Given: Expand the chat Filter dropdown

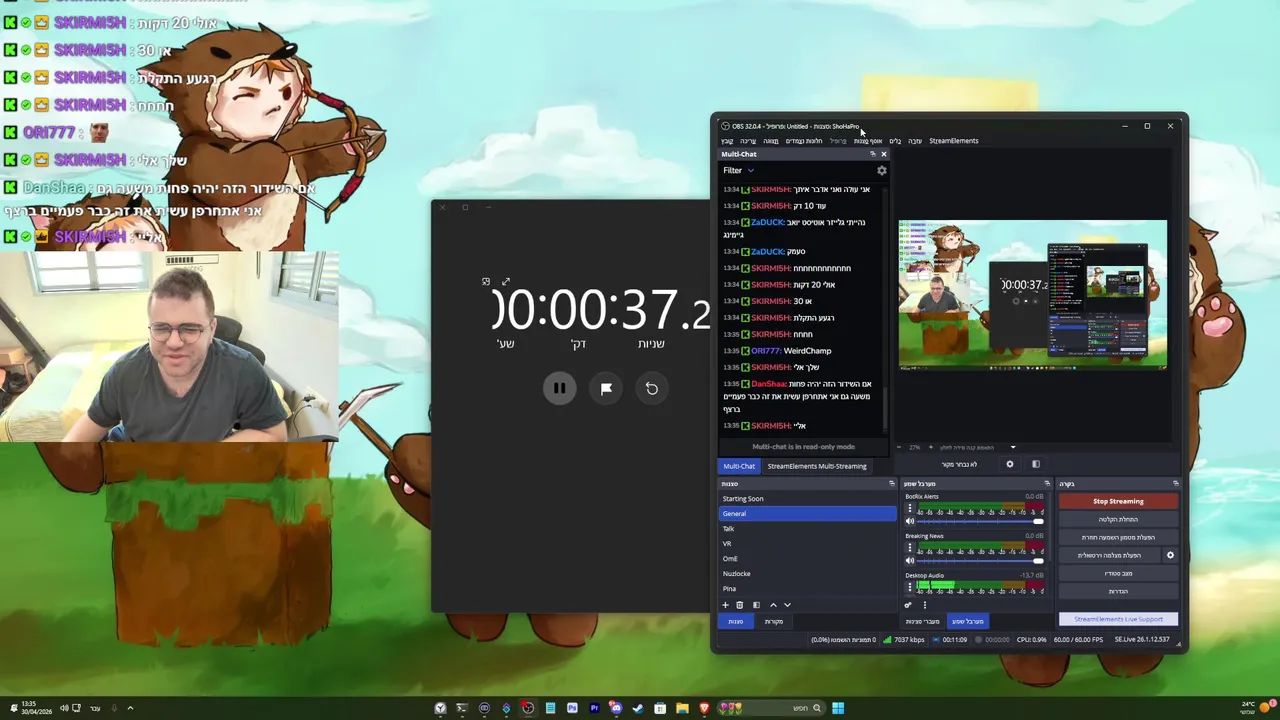Looking at the screenshot, I should pos(738,170).
